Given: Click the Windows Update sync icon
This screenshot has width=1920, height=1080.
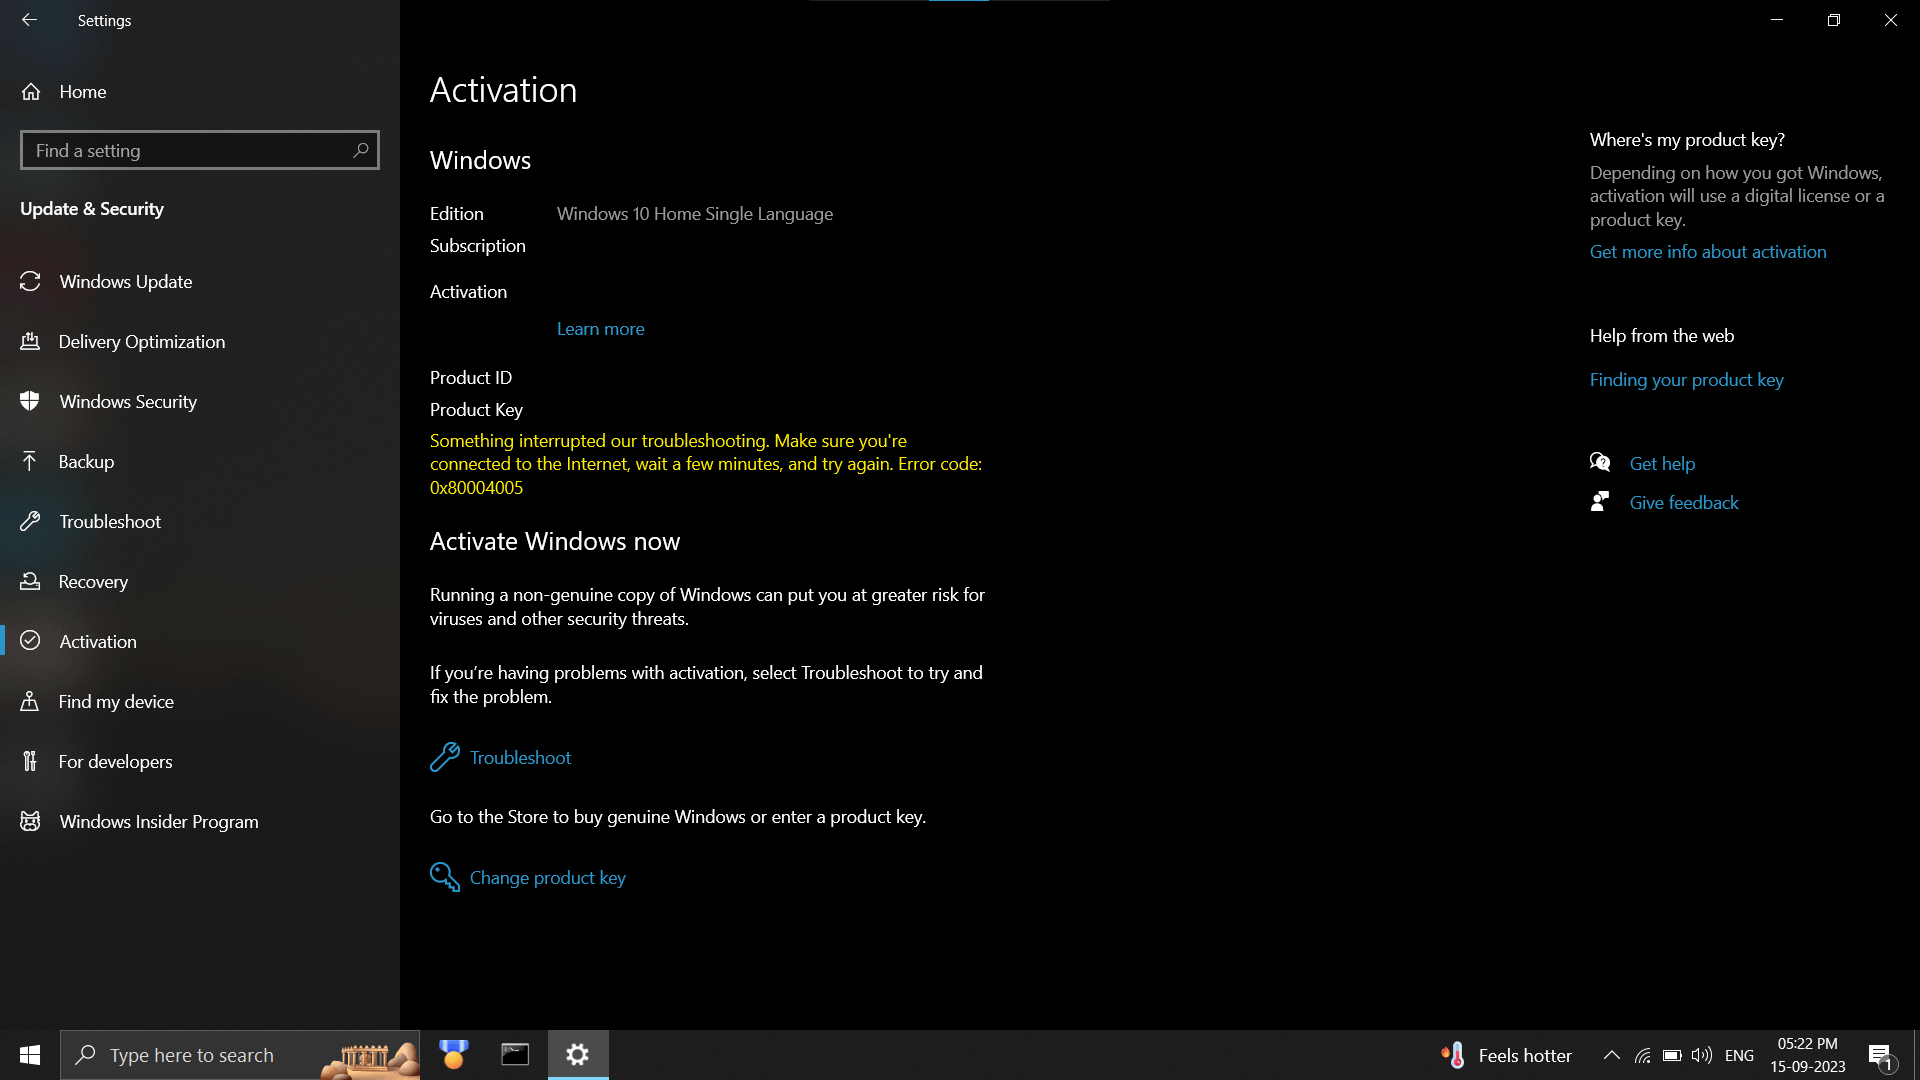Looking at the screenshot, I should 30,281.
